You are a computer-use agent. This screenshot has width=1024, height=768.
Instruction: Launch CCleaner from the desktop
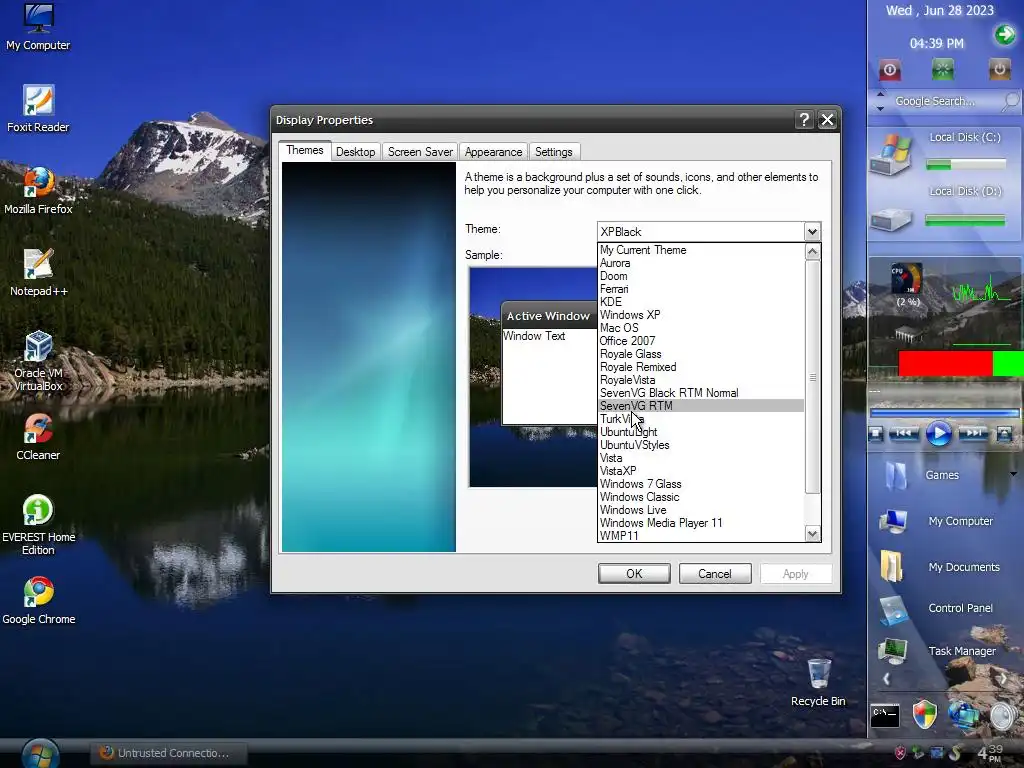click(x=38, y=437)
